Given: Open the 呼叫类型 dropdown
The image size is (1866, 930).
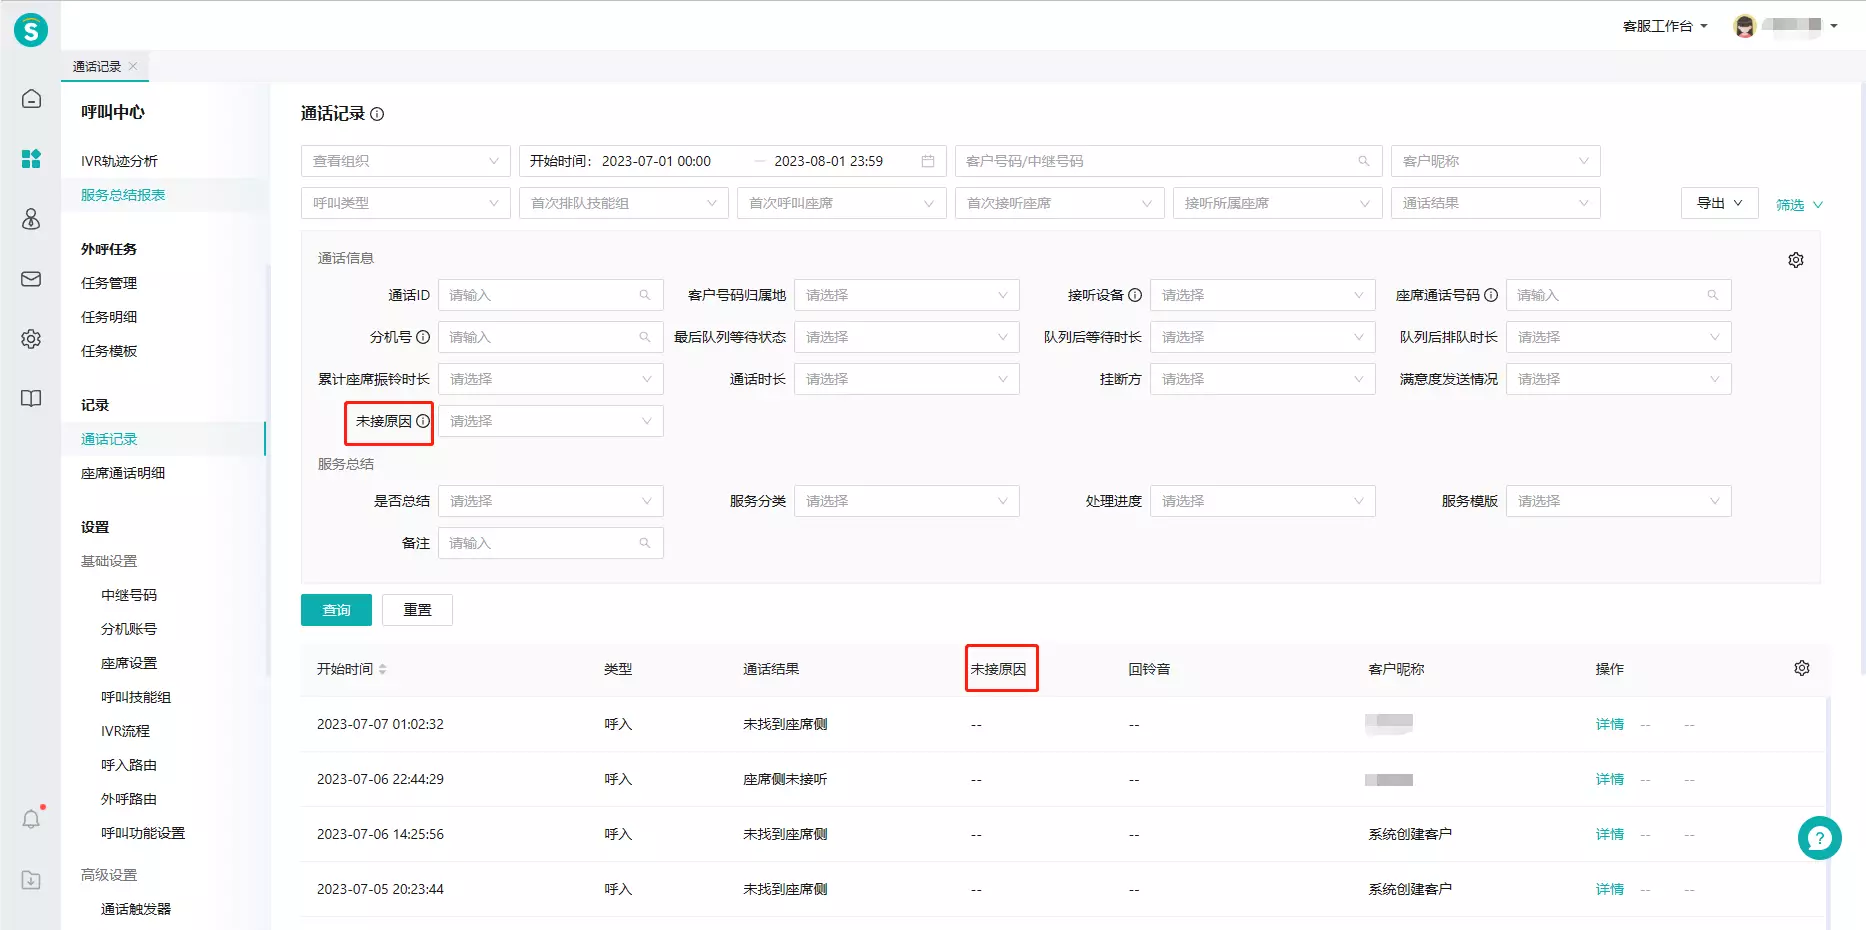Looking at the screenshot, I should [x=406, y=203].
